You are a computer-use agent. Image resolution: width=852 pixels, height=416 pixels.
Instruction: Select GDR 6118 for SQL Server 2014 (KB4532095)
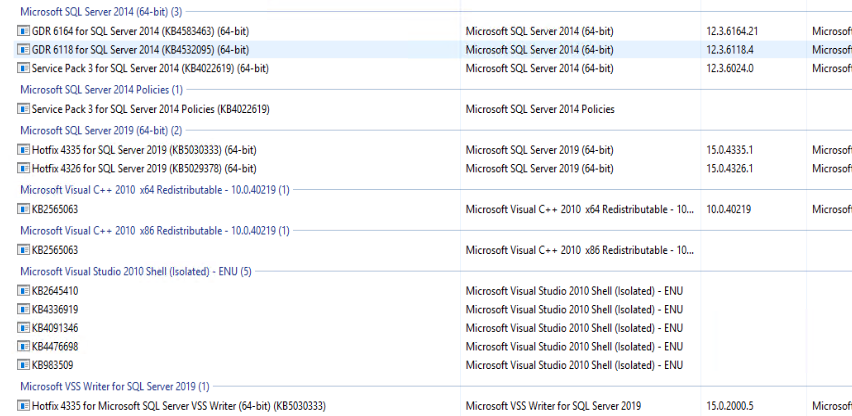pos(140,50)
